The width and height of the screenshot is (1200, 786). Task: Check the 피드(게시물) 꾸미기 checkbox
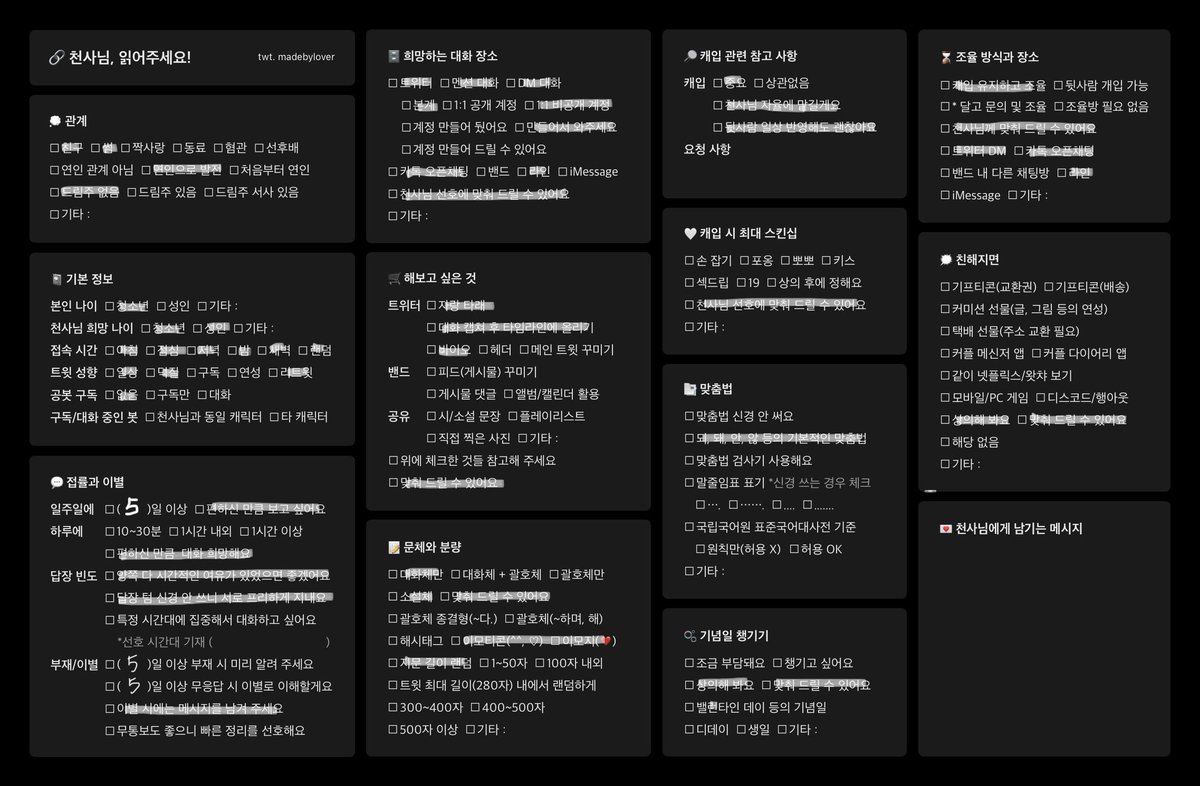(x=431, y=372)
